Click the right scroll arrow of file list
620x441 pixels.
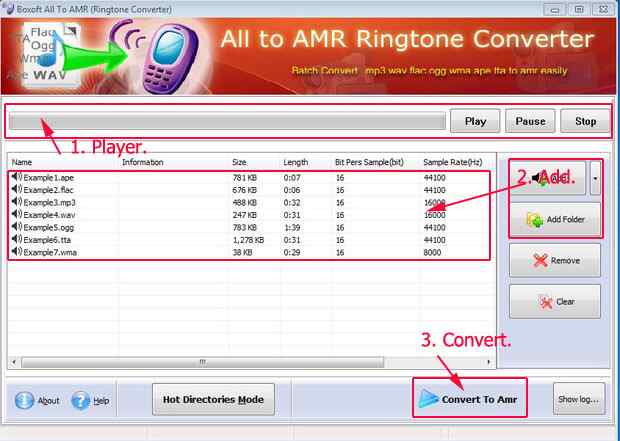489,362
